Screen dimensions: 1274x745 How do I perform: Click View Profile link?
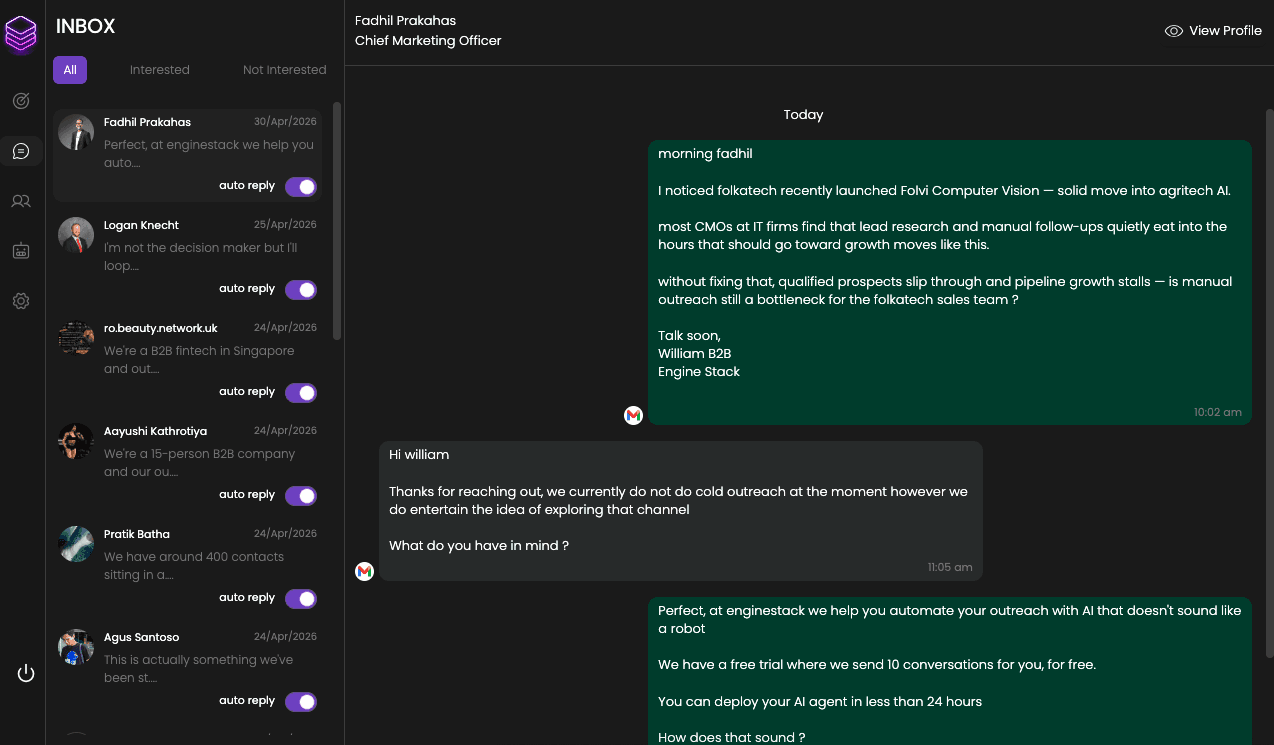tap(1213, 31)
